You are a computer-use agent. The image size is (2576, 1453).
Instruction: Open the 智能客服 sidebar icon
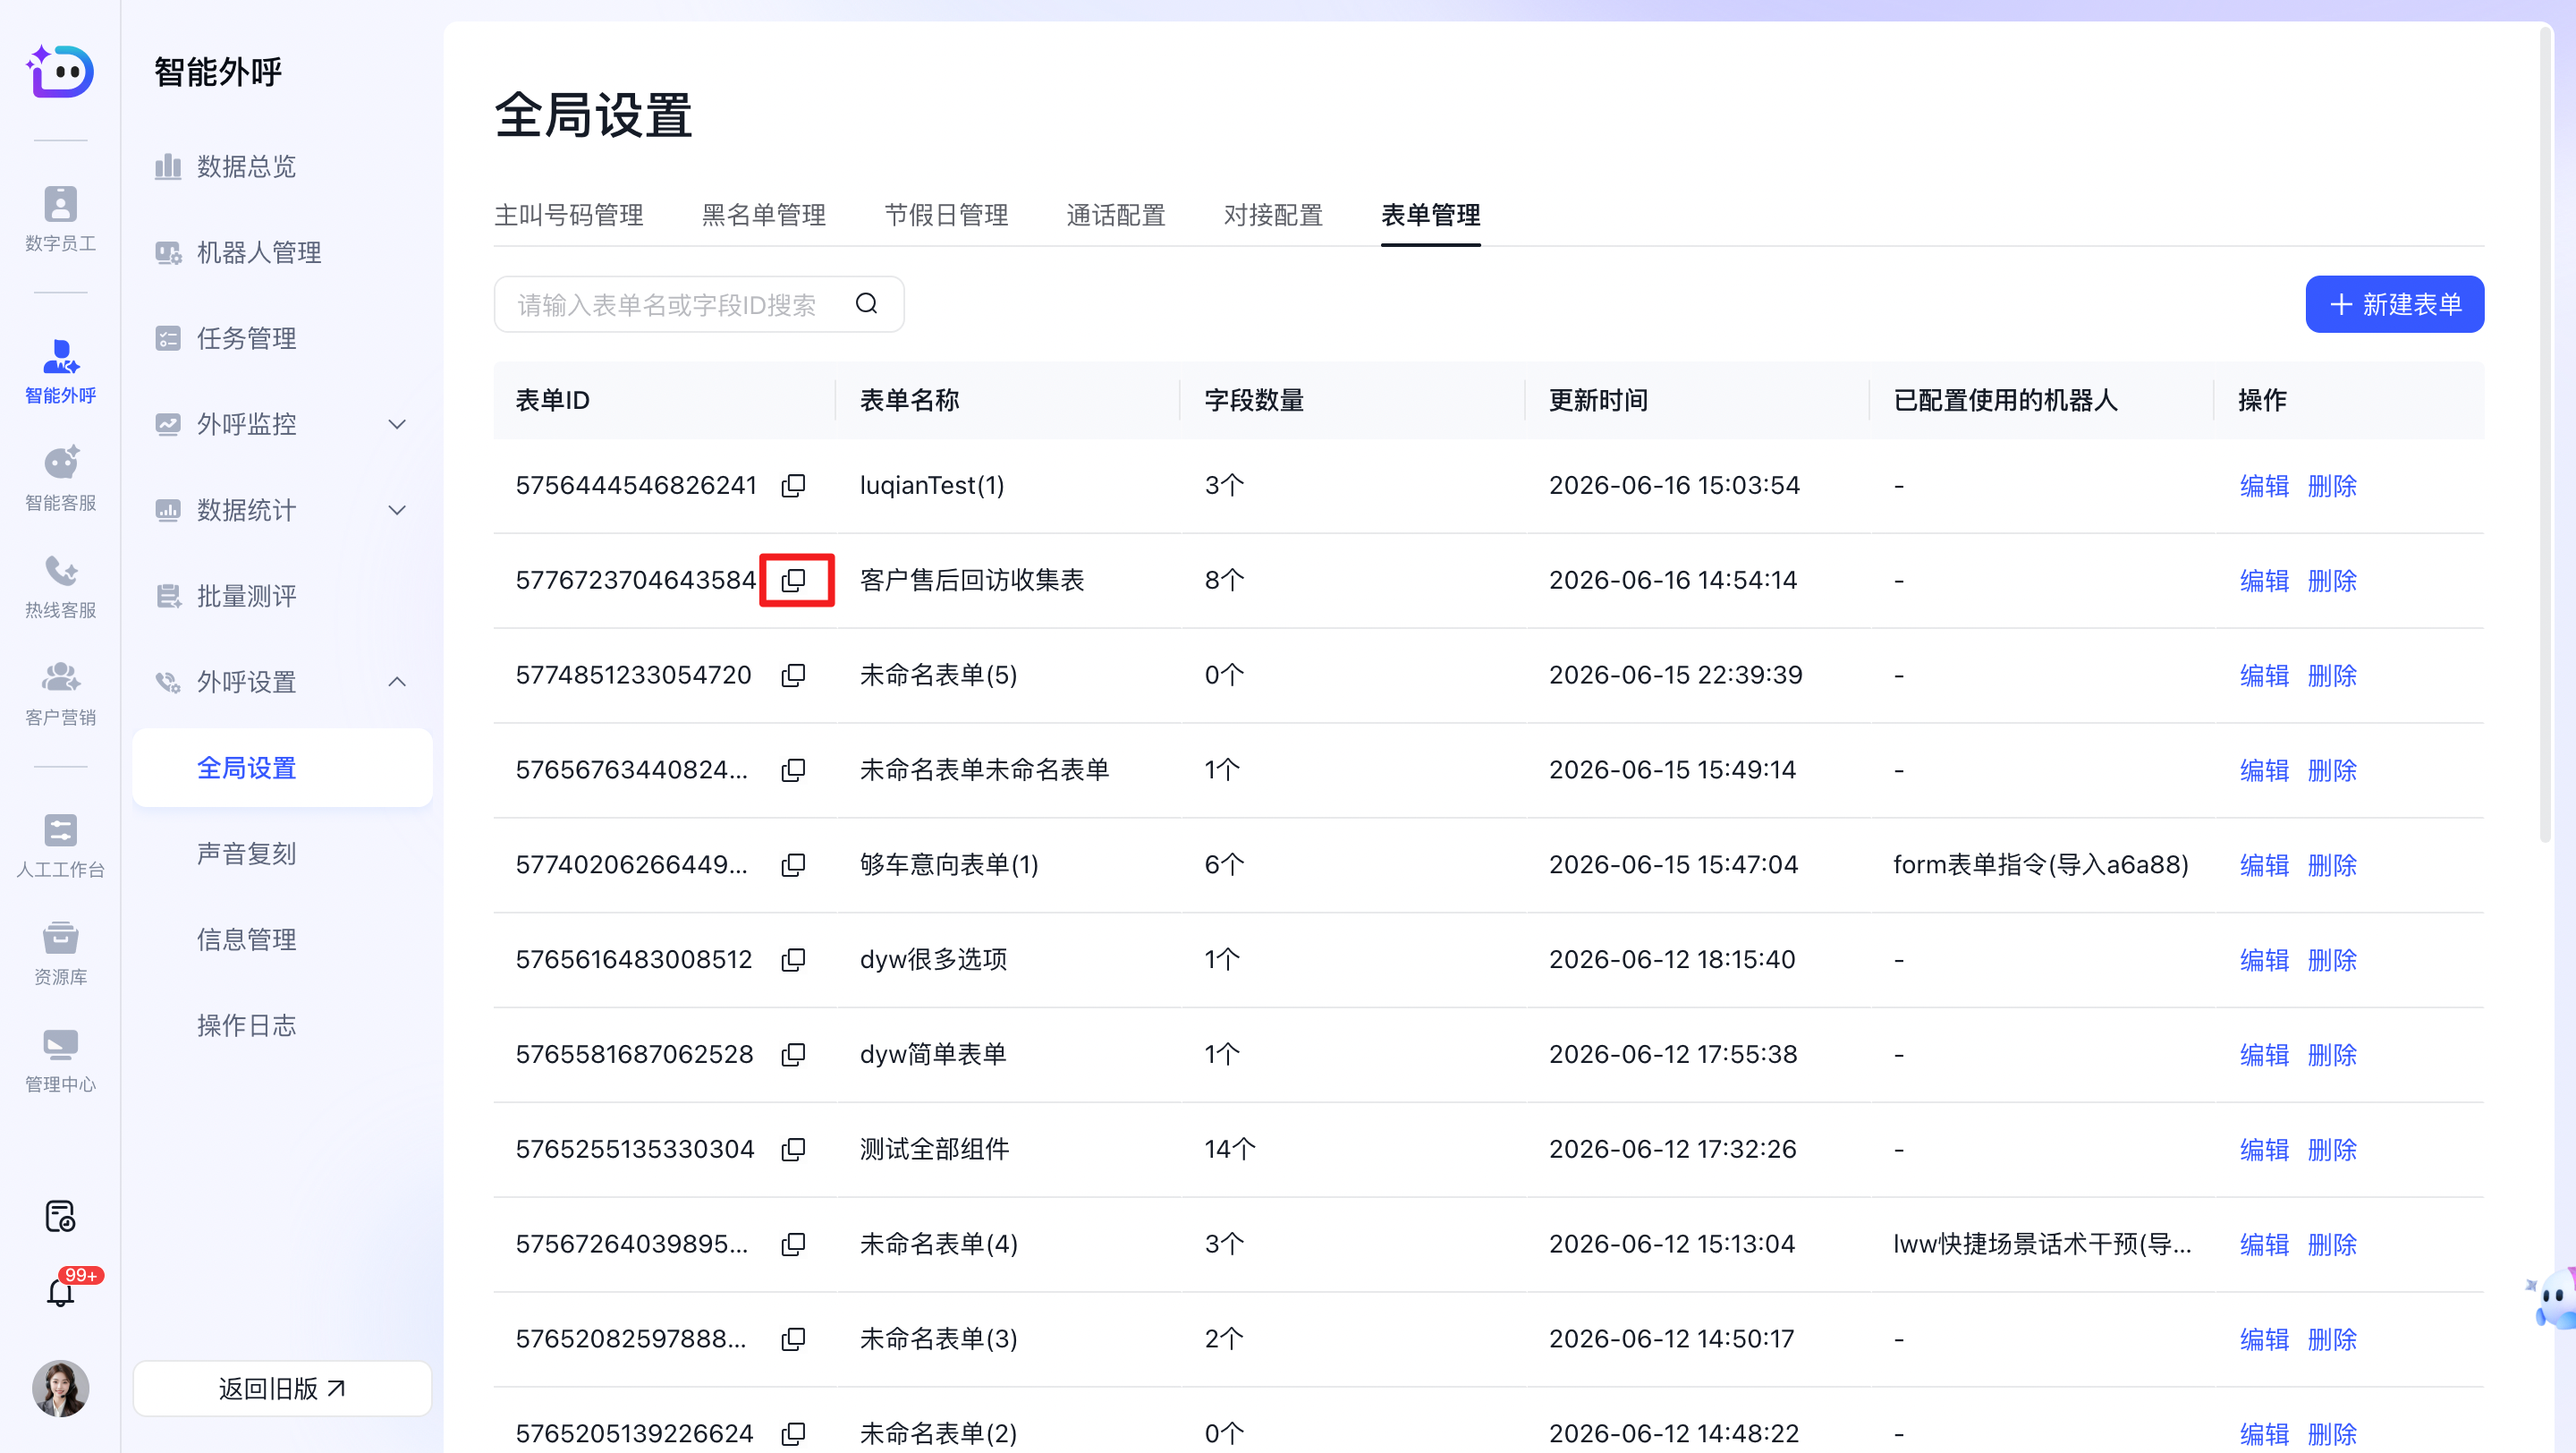(x=60, y=478)
